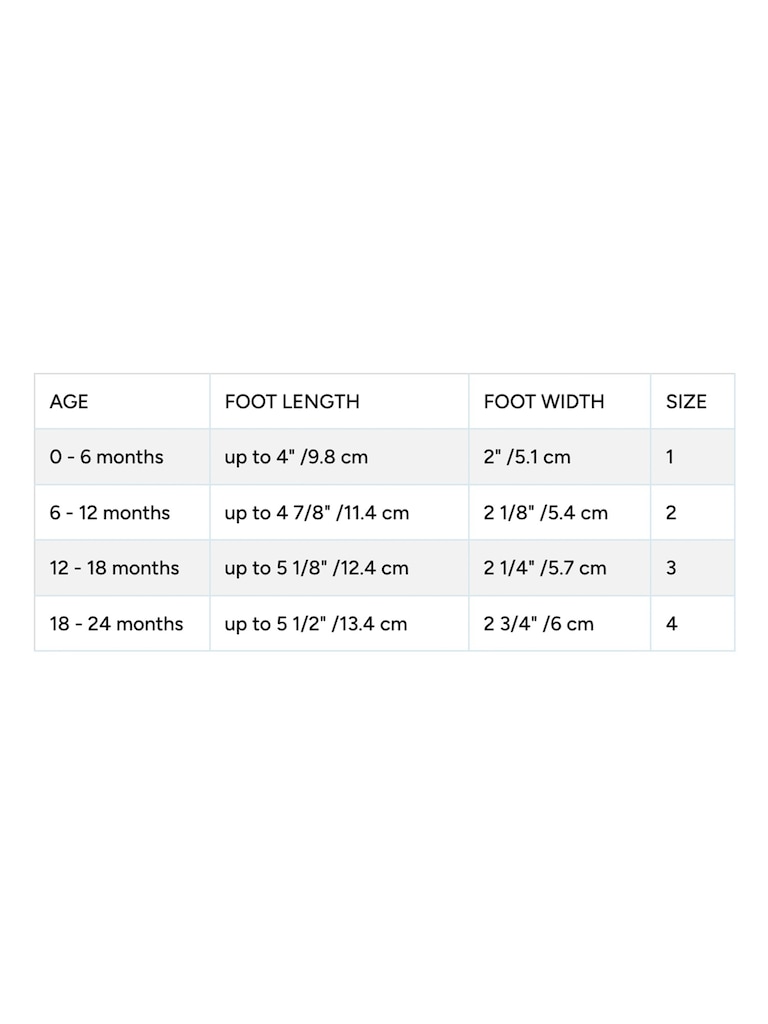Click foot length up to 4" /9.8 cm
The height and width of the screenshot is (1024, 768).
(296, 457)
